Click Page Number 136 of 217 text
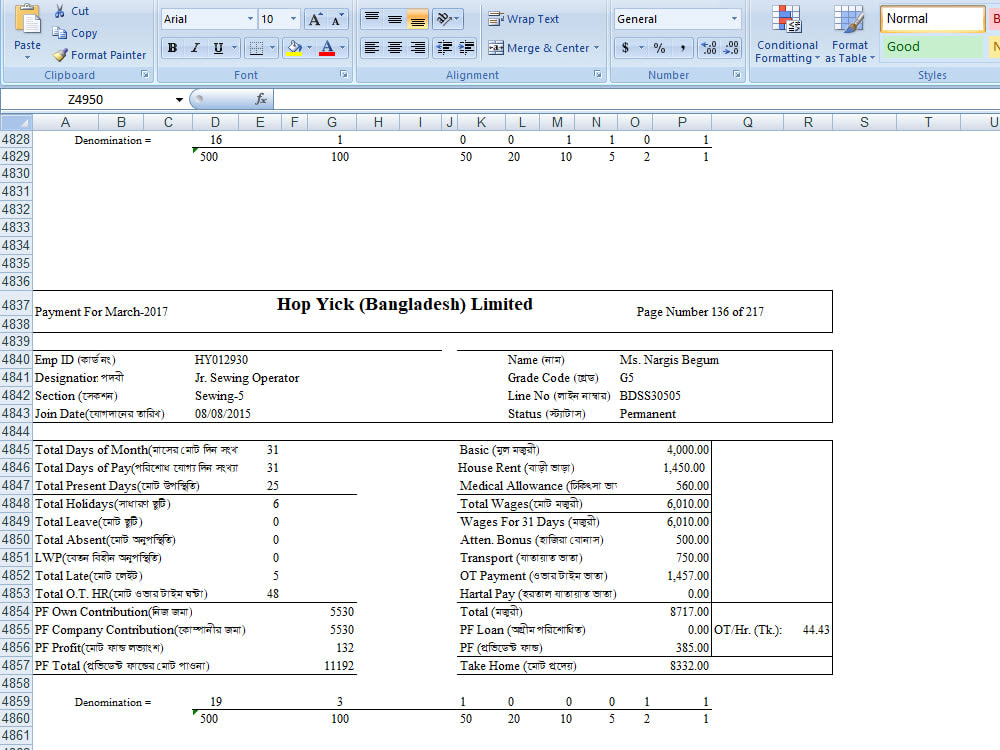This screenshot has width=1000, height=750. [700, 312]
